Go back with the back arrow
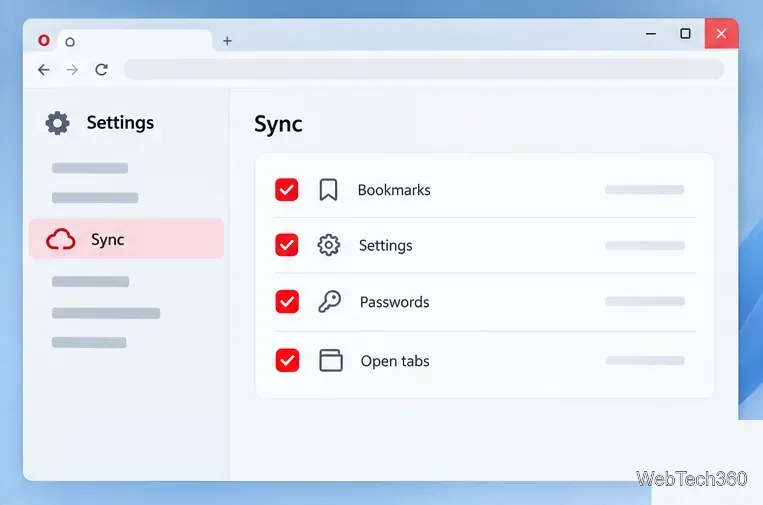Image resolution: width=763 pixels, height=505 pixels. click(x=44, y=70)
